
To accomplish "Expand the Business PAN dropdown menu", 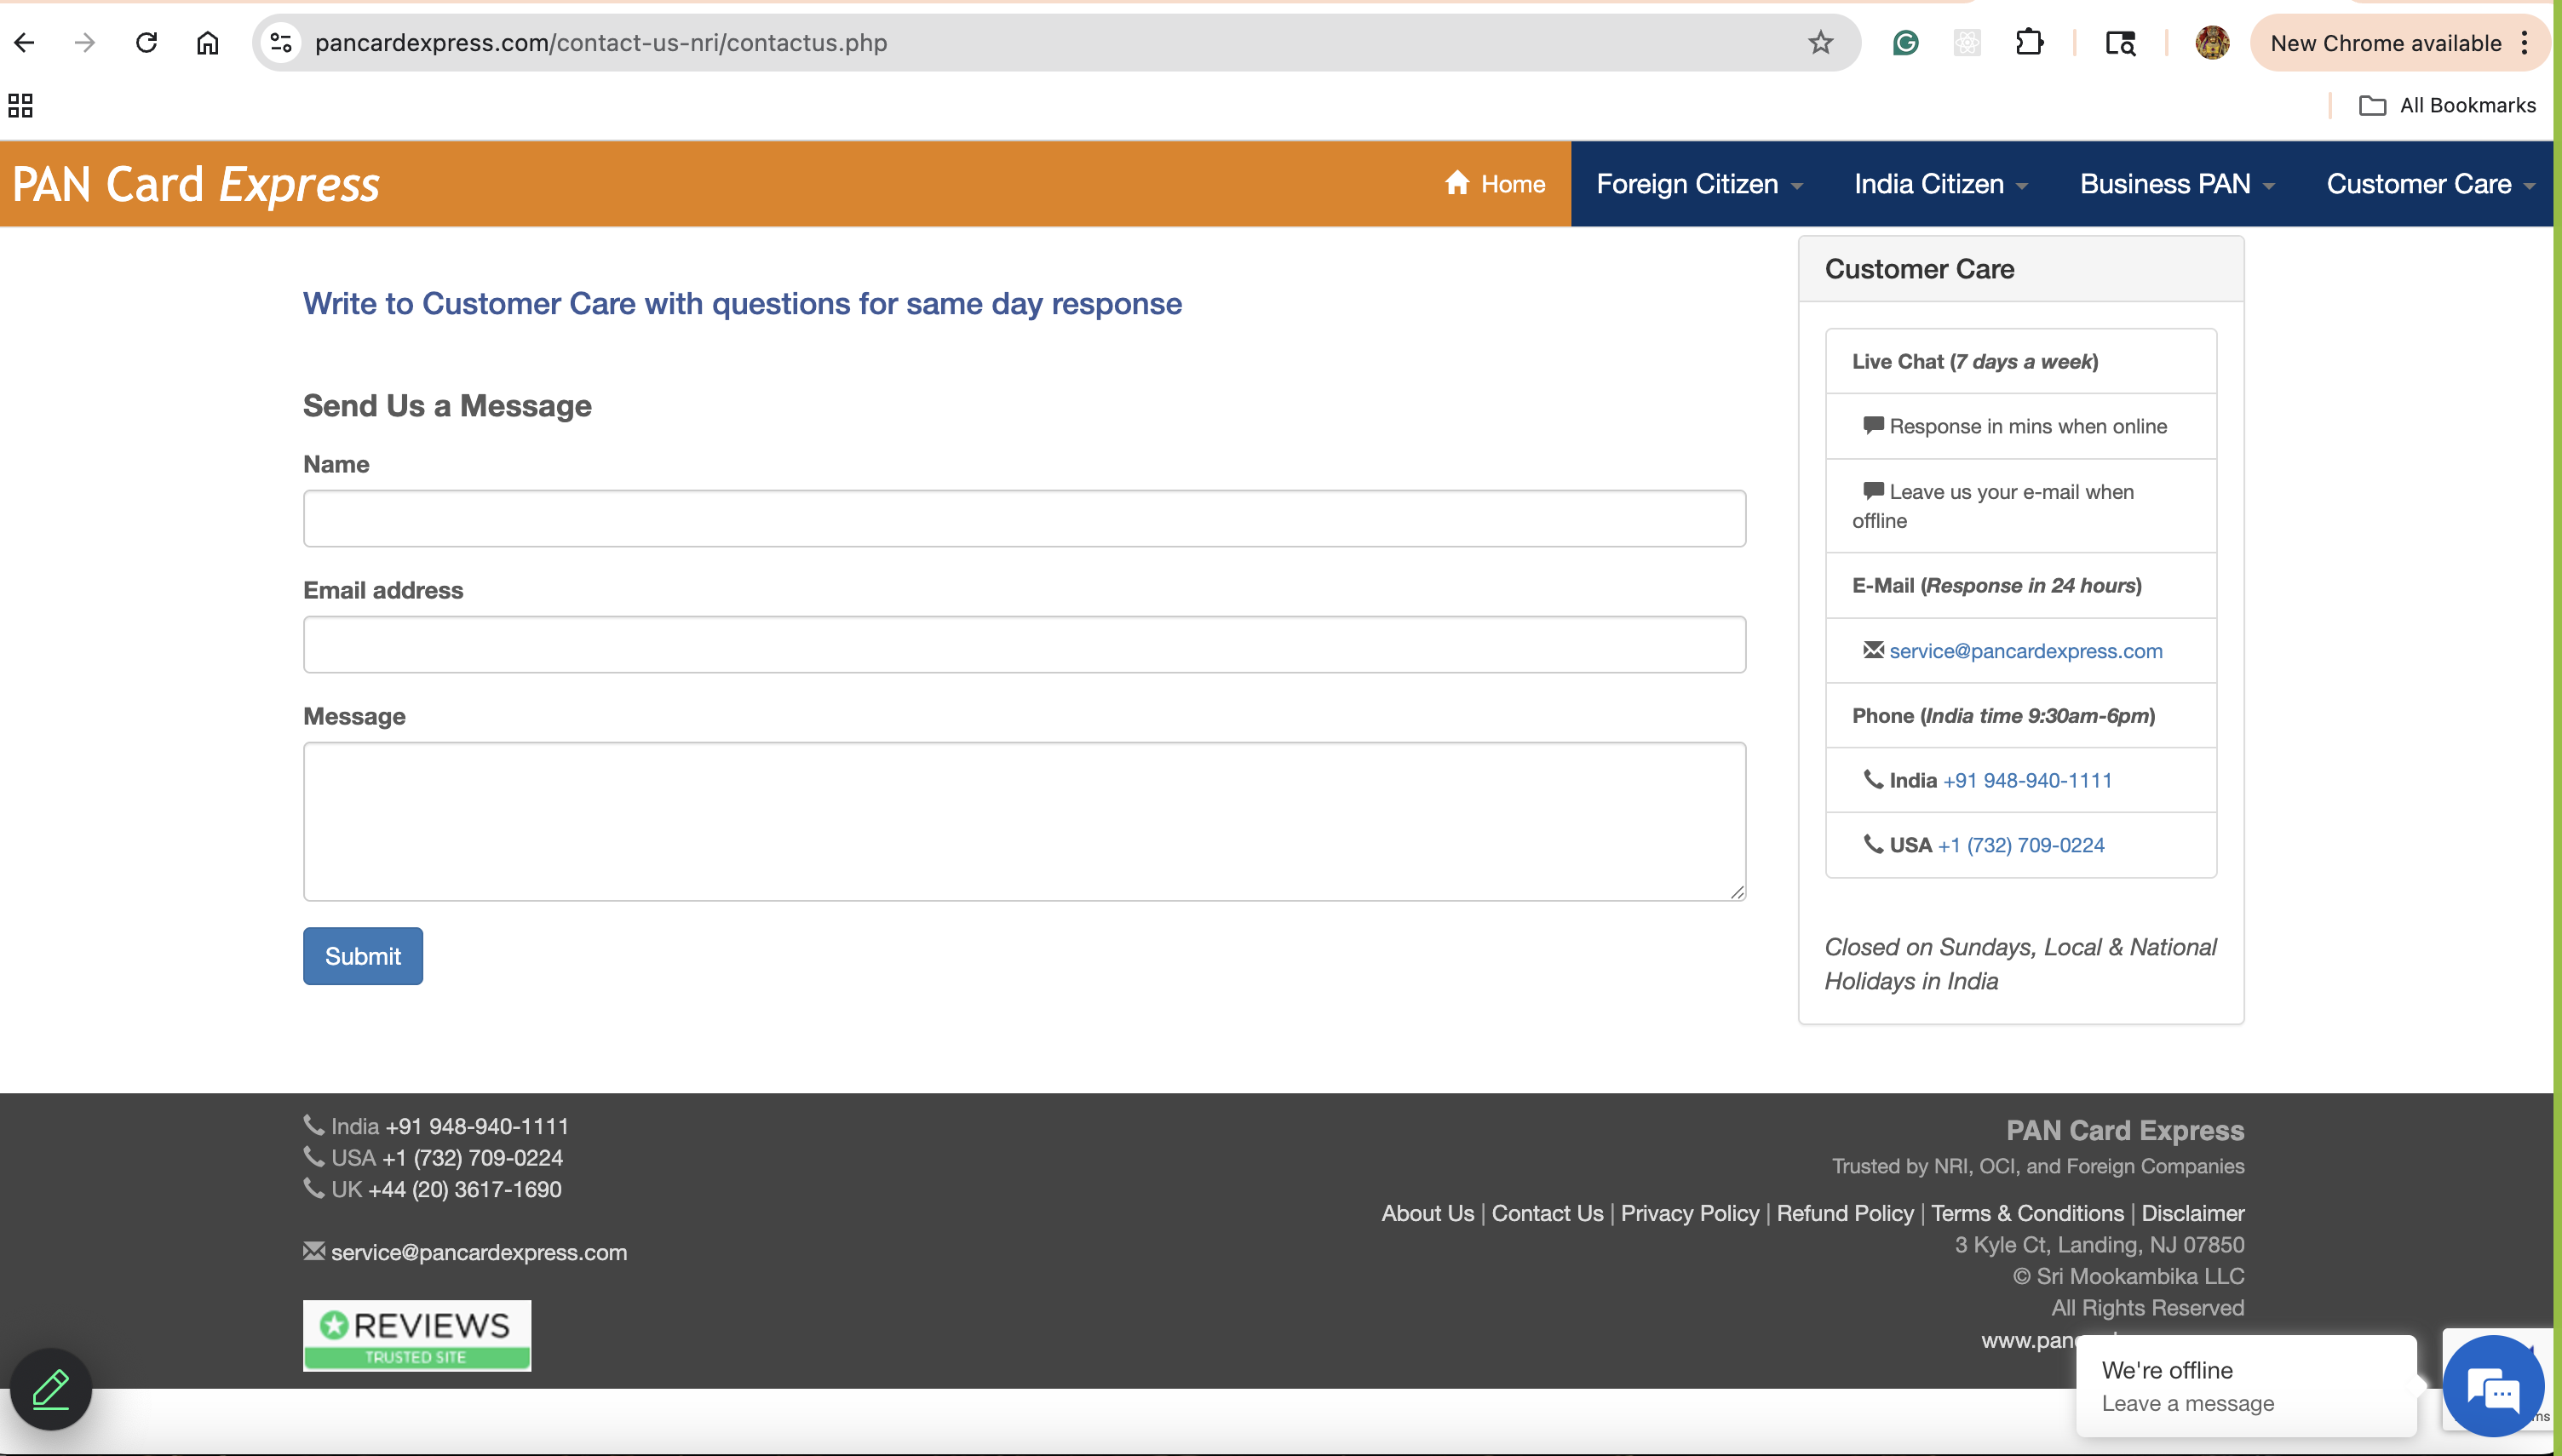I will click(x=2176, y=184).
